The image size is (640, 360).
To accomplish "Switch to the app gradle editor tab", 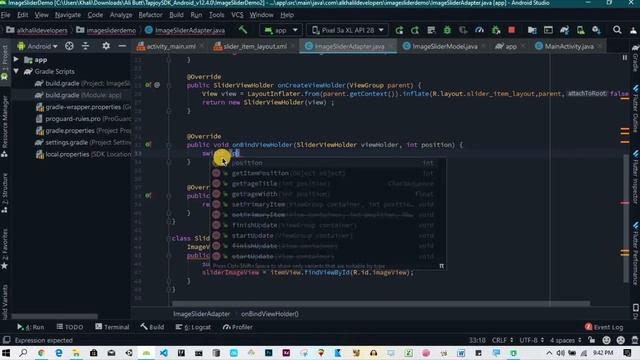I will tap(510, 47).
